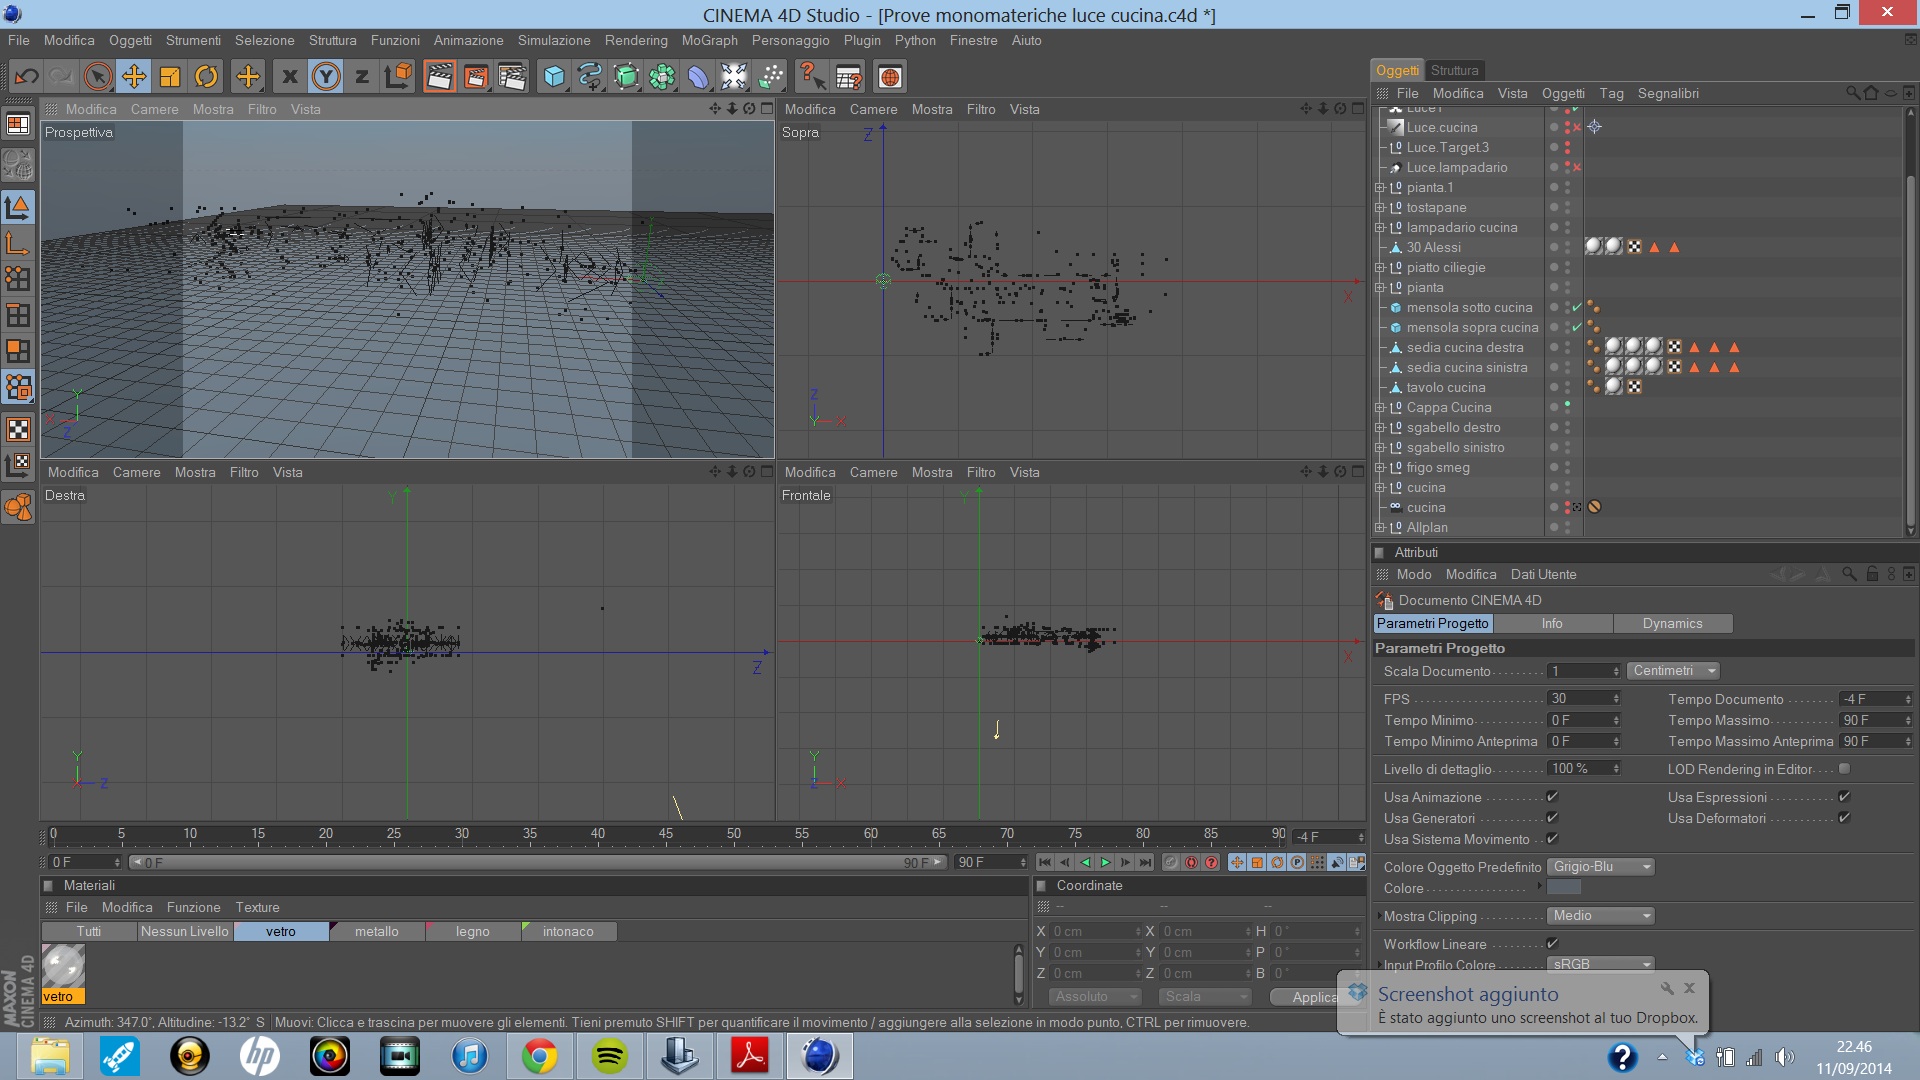Toggle Usa Espressioni checkbox
This screenshot has height=1080, width=1920.
point(1844,797)
